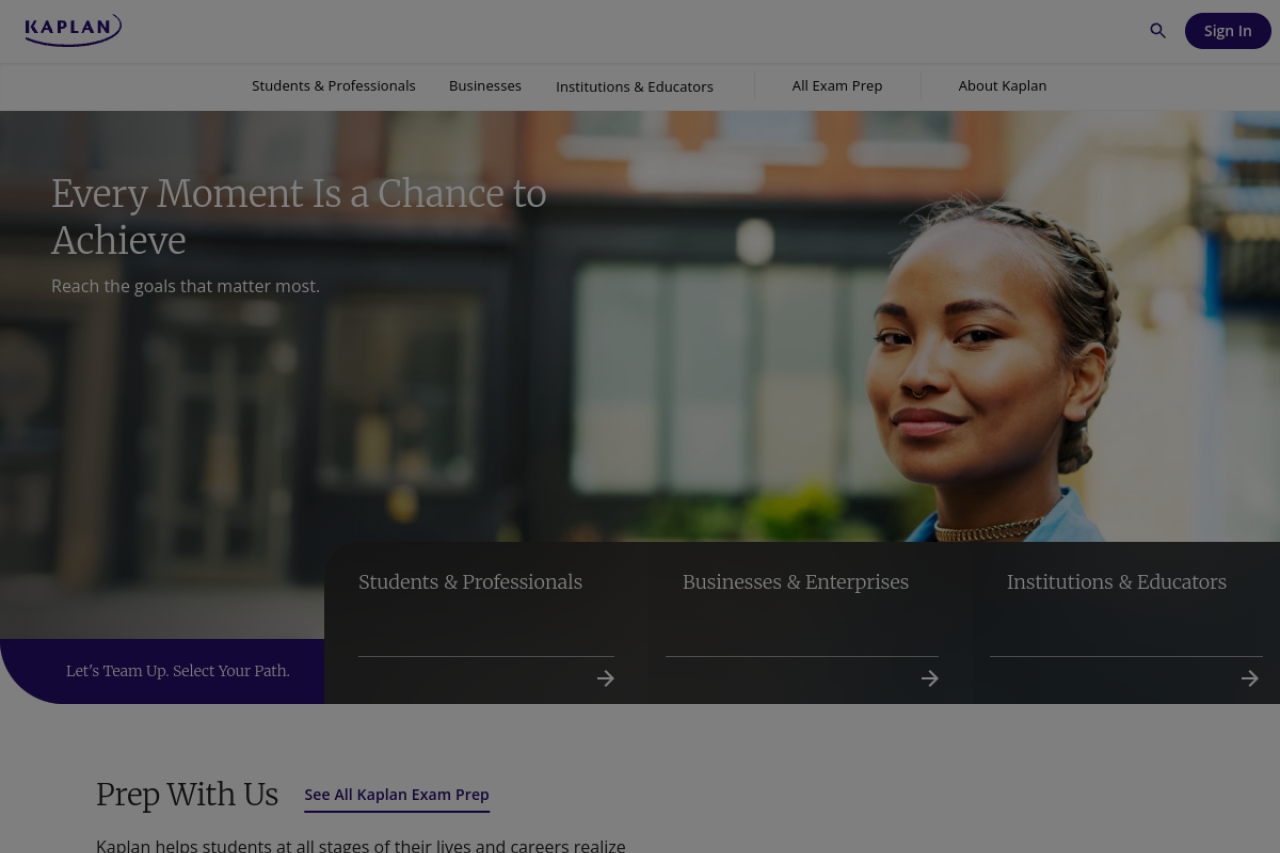Open the Students & Professionals nav menu
The width and height of the screenshot is (1280, 853).
pyautogui.click(x=334, y=86)
